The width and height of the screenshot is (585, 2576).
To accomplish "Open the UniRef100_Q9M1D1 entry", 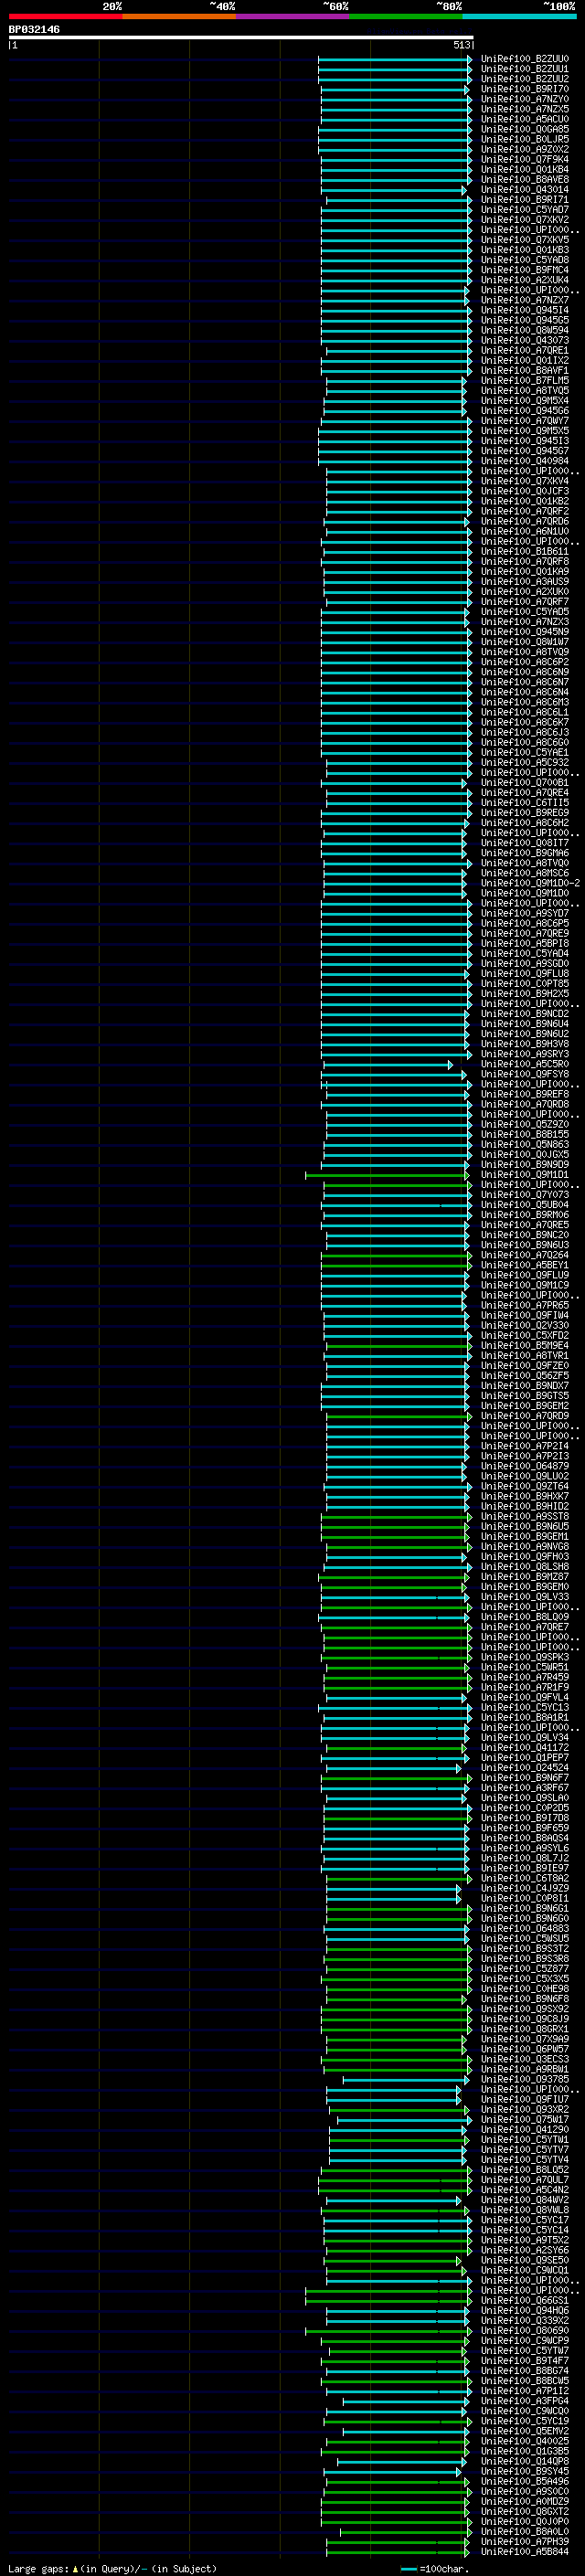I will coord(525,1174).
